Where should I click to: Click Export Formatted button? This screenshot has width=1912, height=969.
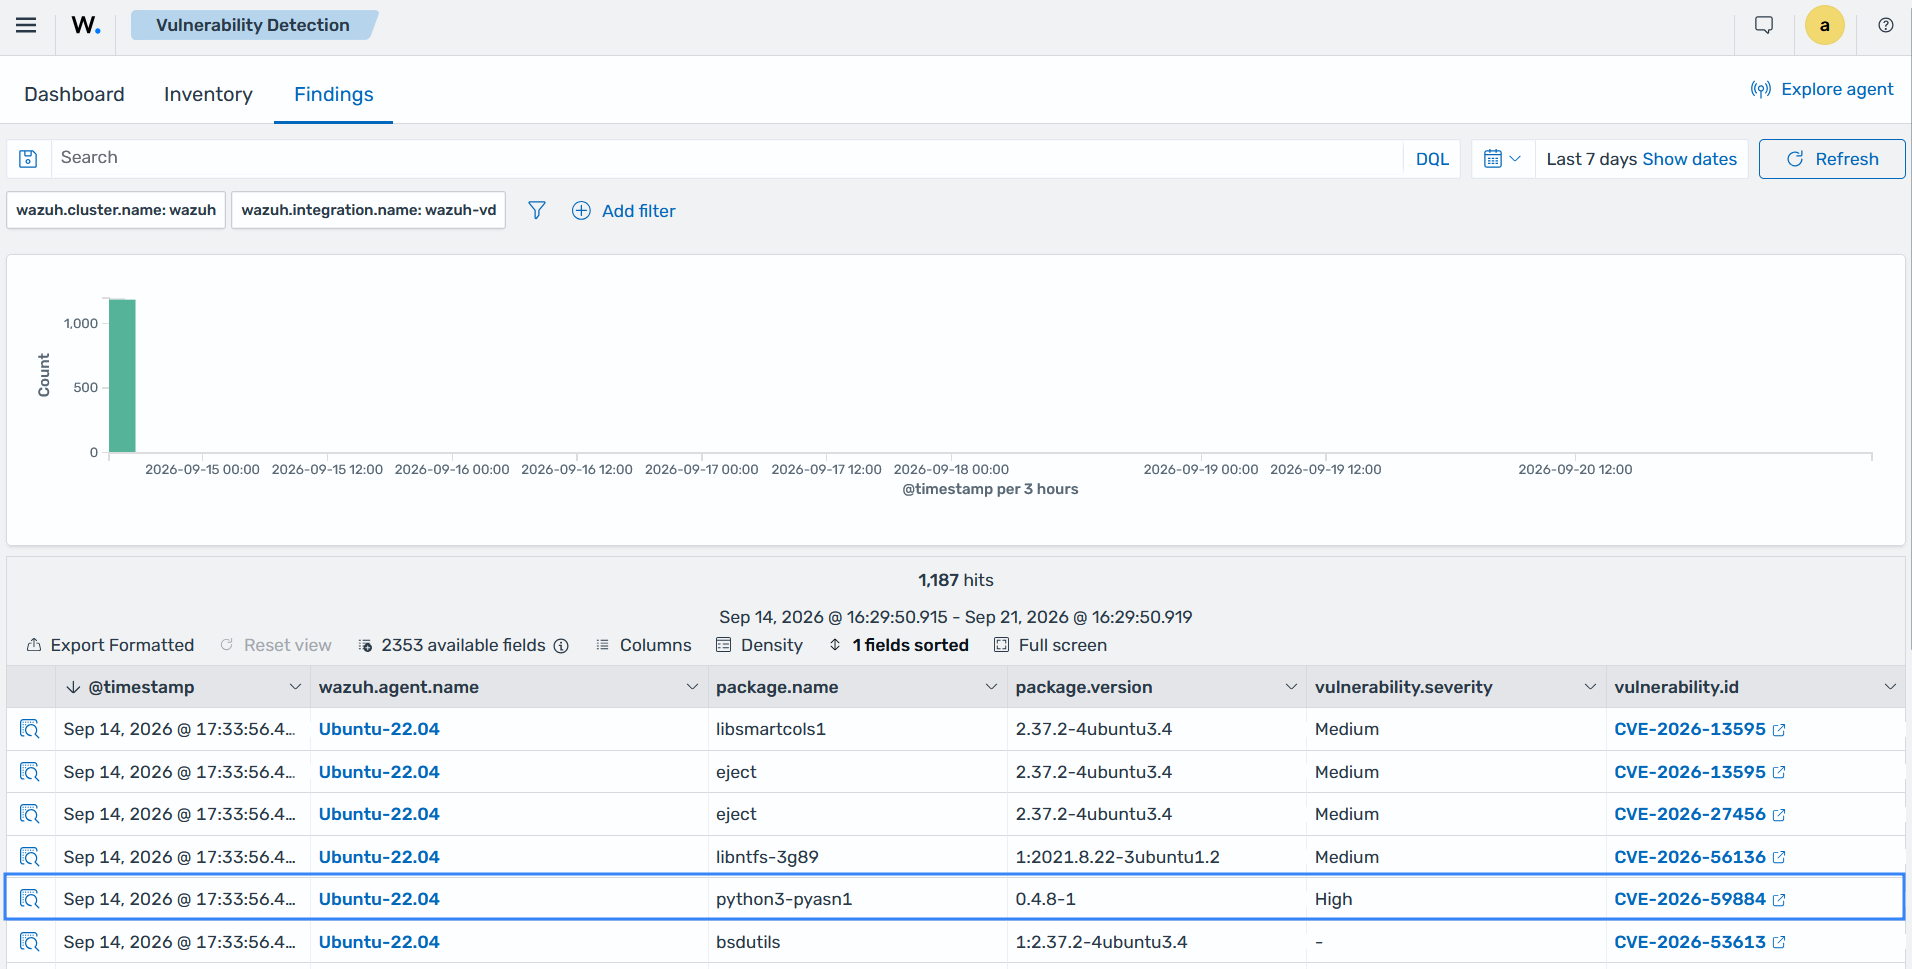click(x=110, y=645)
